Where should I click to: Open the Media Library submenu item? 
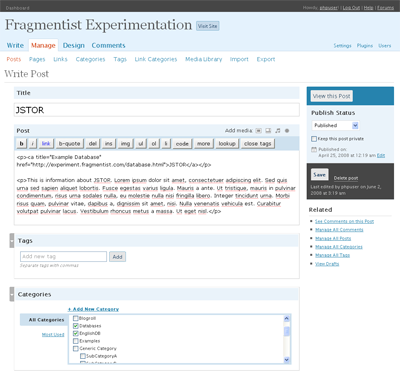(204, 59)
